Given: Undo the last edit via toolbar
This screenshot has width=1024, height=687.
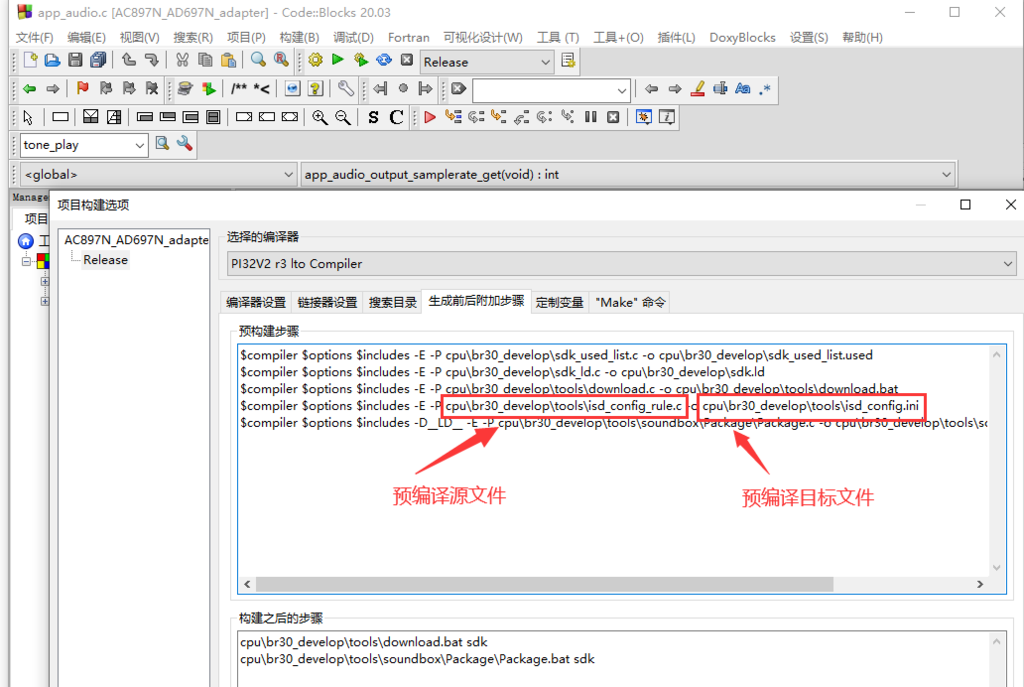Looking at the screenshot, I should pyautogui.click(x=129, y=61).
